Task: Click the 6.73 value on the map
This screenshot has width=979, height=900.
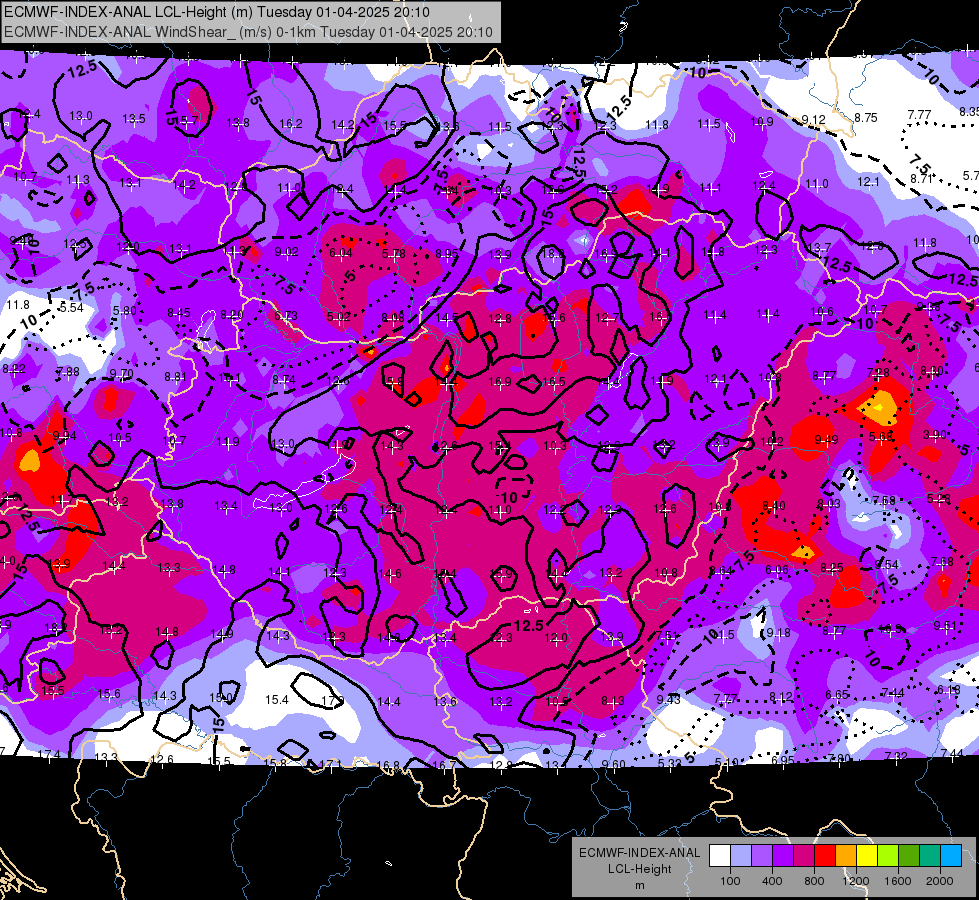Action: (x=286, y=316)
